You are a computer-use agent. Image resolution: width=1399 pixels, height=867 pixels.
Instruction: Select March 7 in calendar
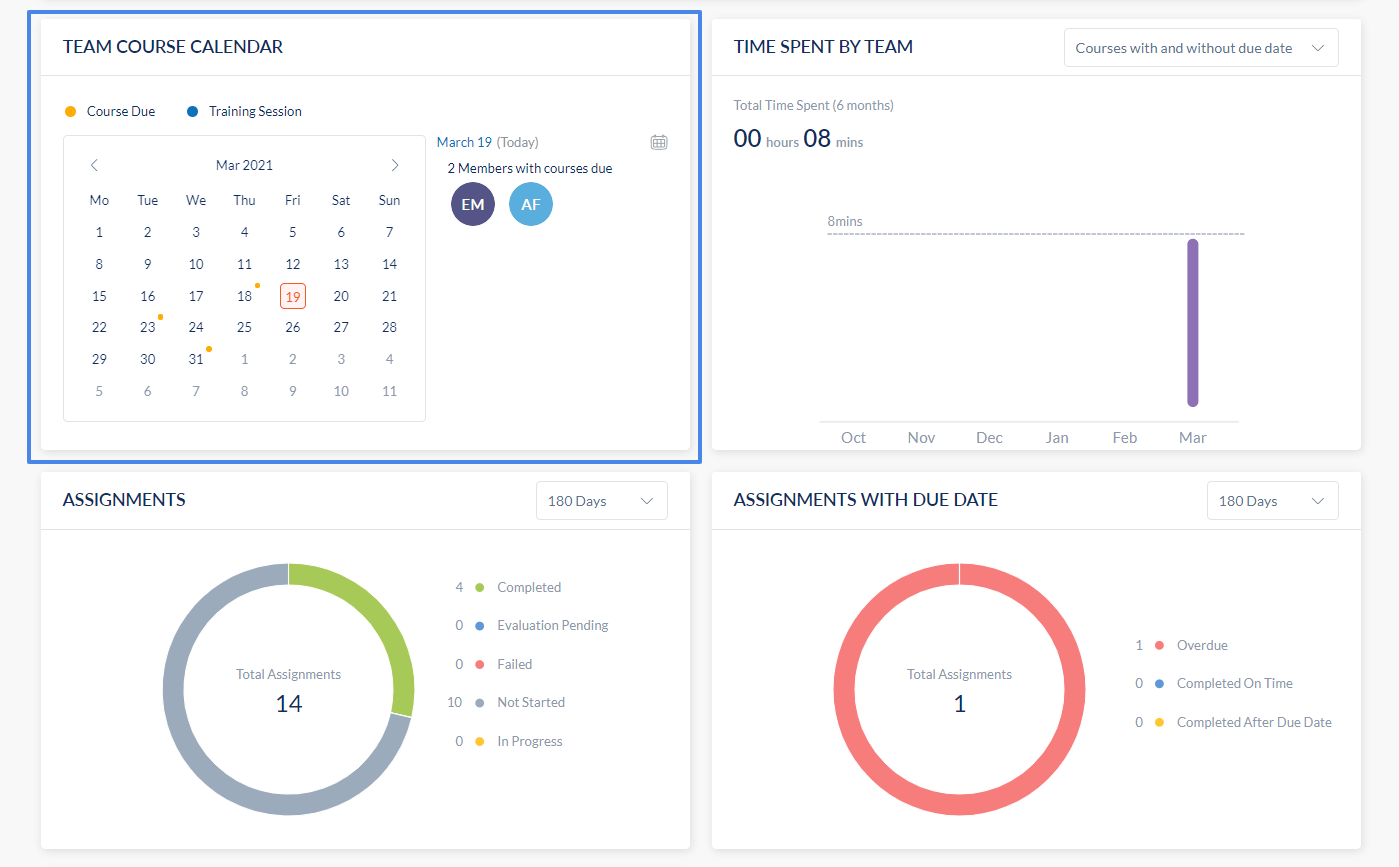tap(390, 232)
